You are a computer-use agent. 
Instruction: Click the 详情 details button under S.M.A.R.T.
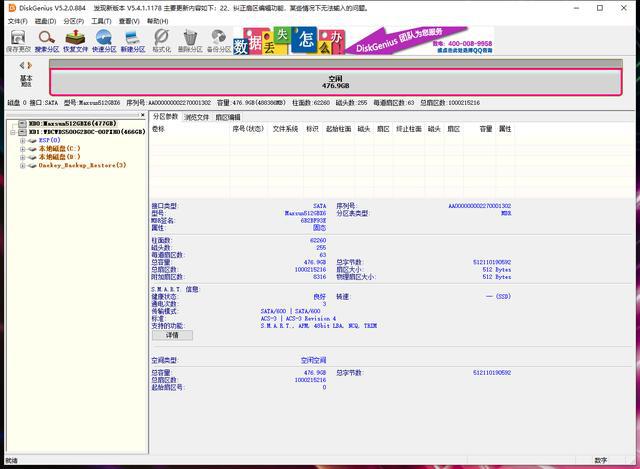point(172,335)
